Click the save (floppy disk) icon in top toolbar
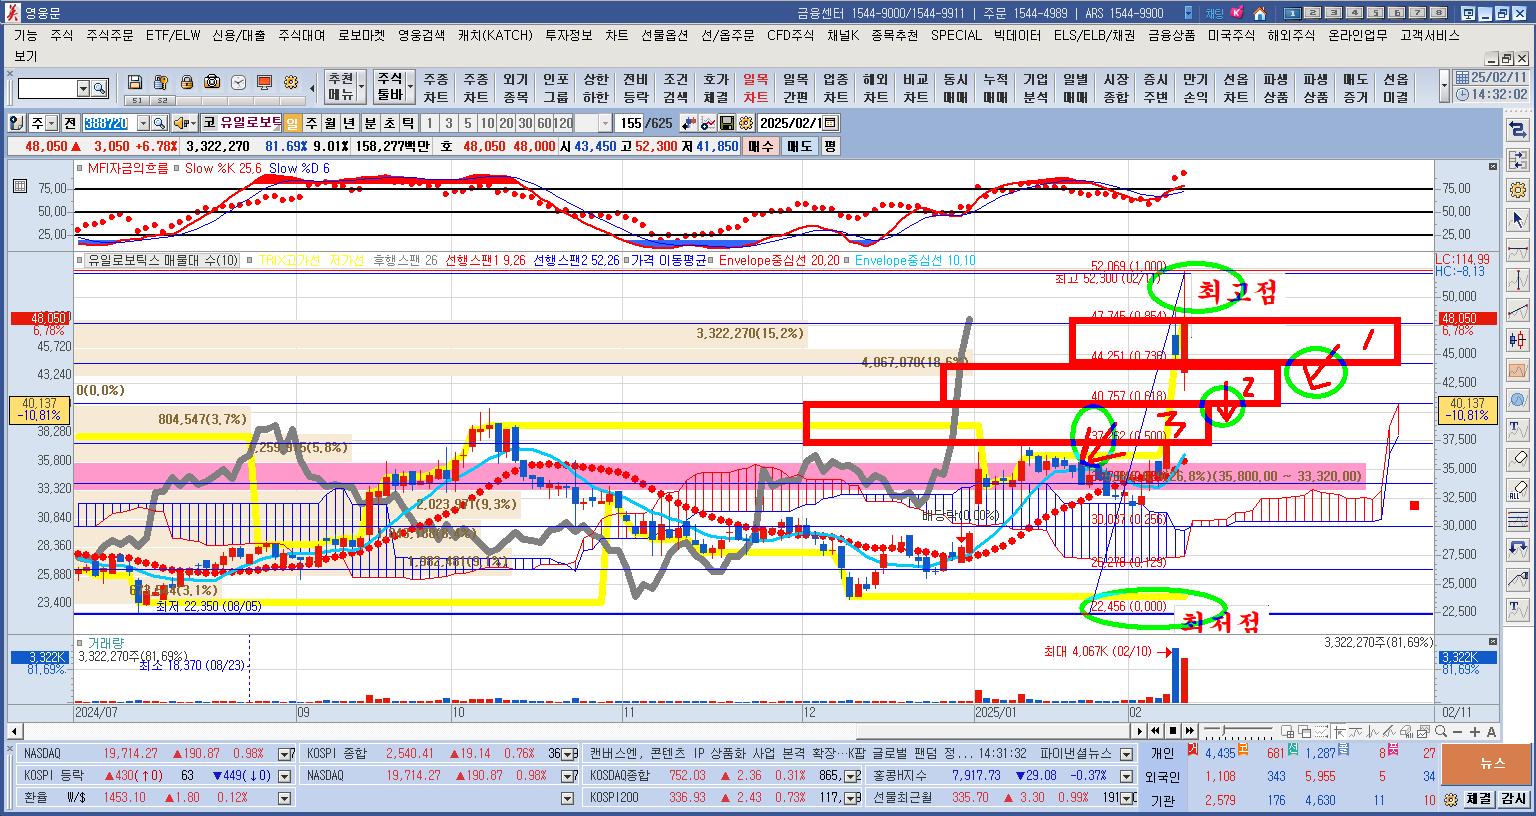 (x=135, y=82)
